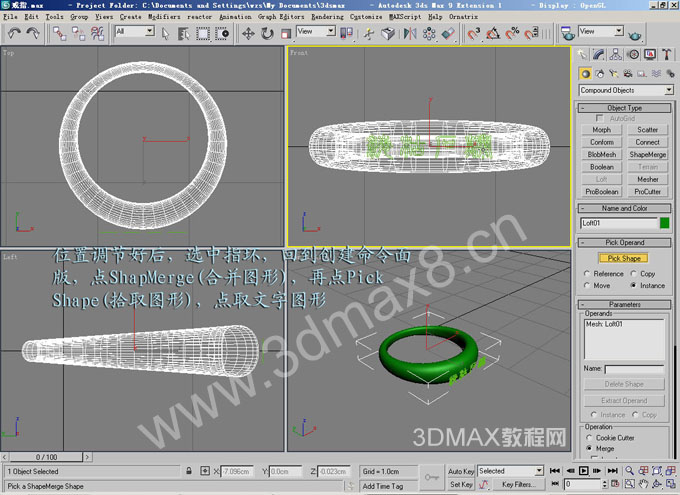Click the Mirror tool icon
Viewport: 680px width, 495px height.
(410, 33)
